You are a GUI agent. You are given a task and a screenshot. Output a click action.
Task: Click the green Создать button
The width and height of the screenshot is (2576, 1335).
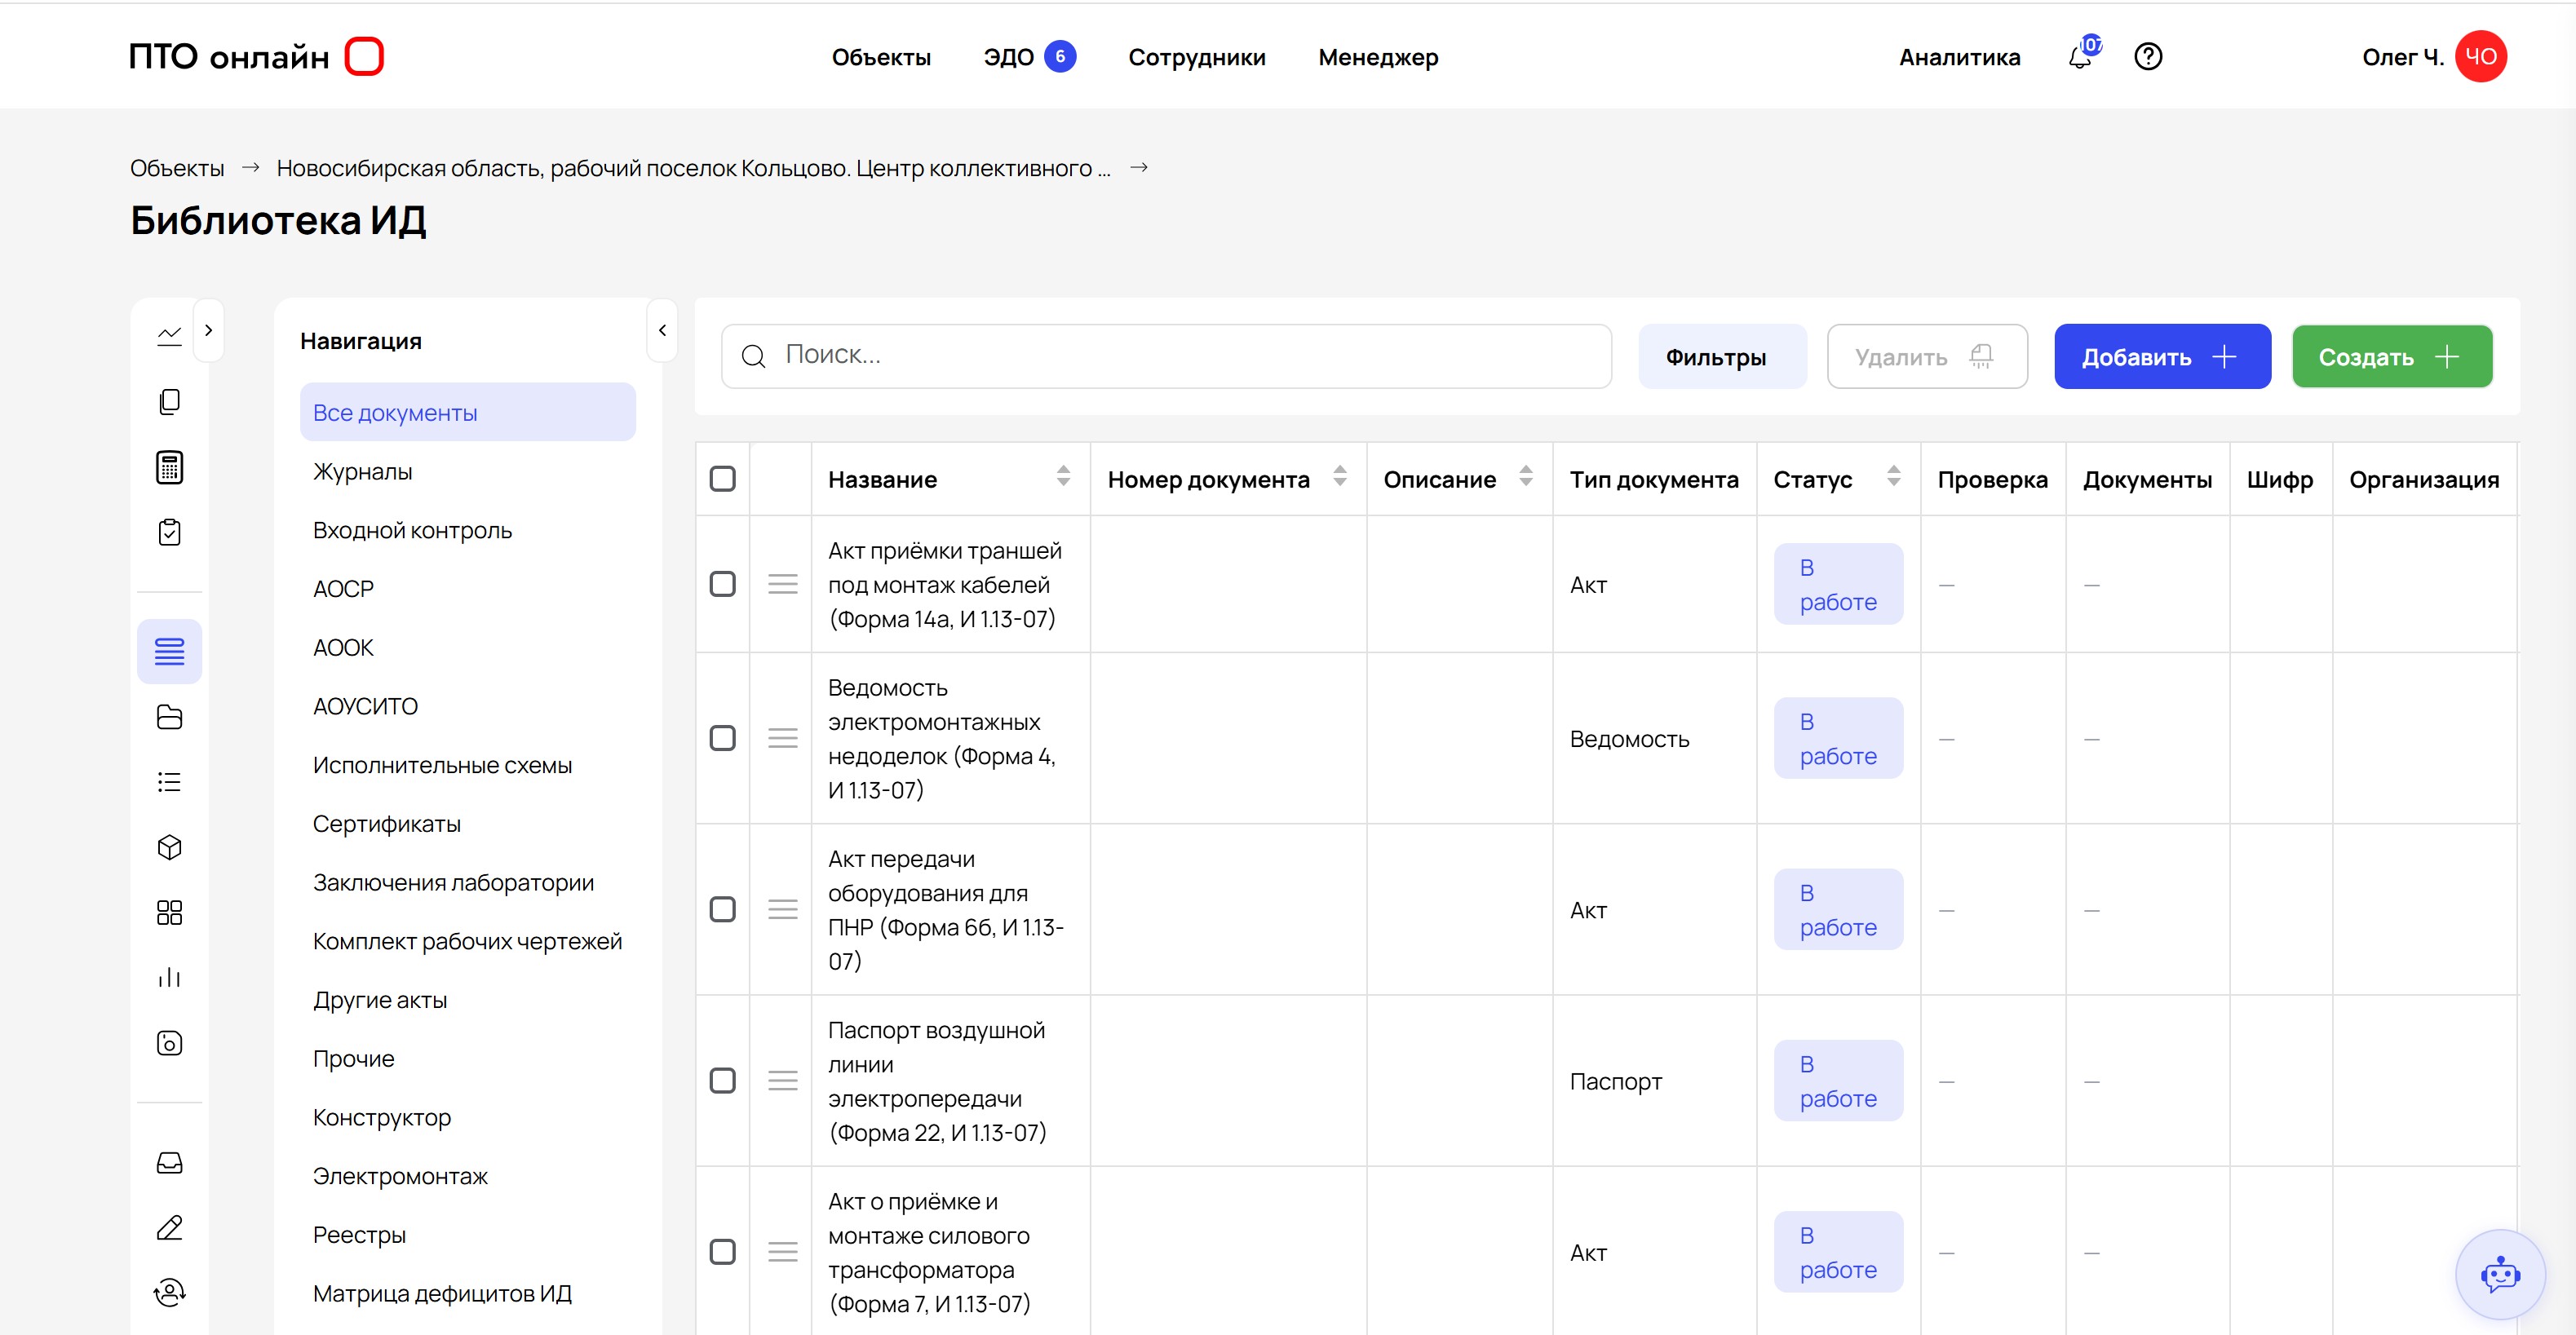2391,357
